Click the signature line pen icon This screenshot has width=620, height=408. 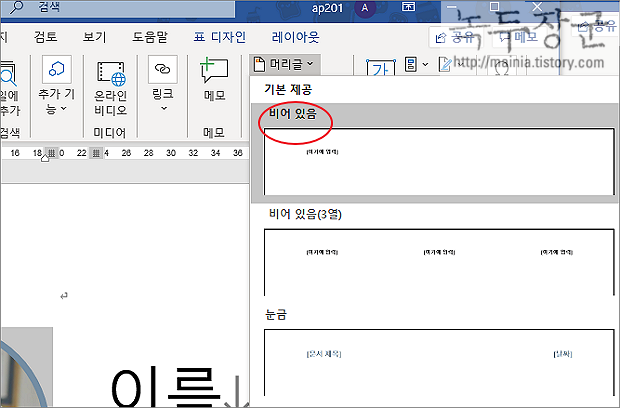[x=445, y=64]
